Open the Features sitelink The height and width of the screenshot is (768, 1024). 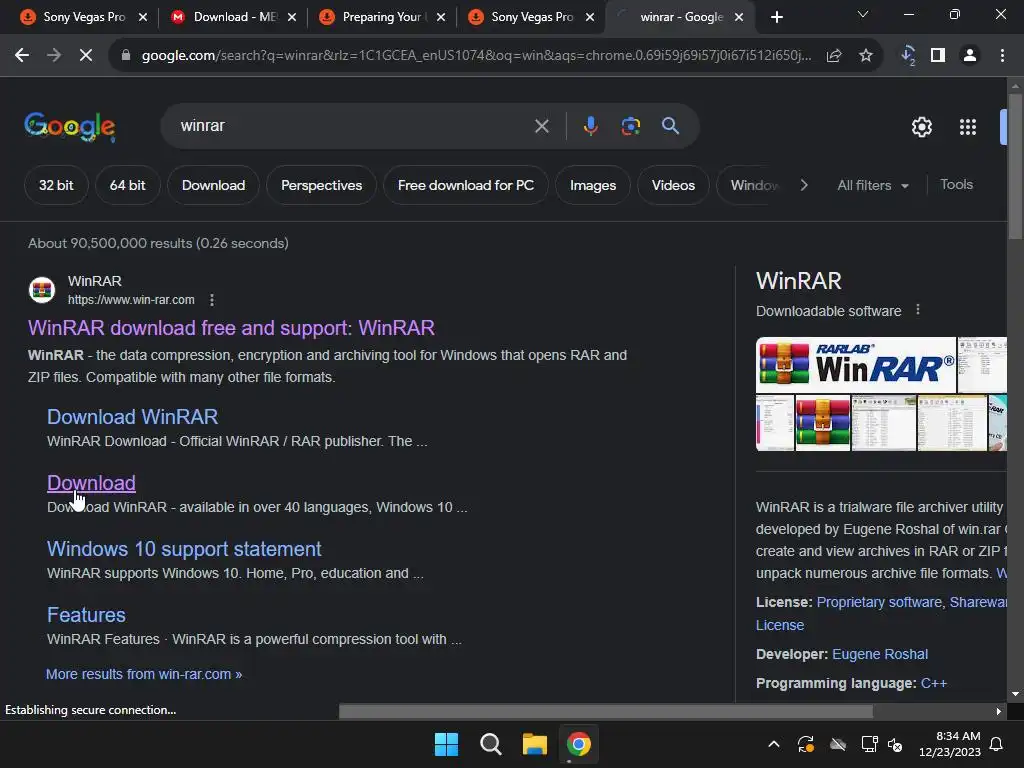pos(86,615)
